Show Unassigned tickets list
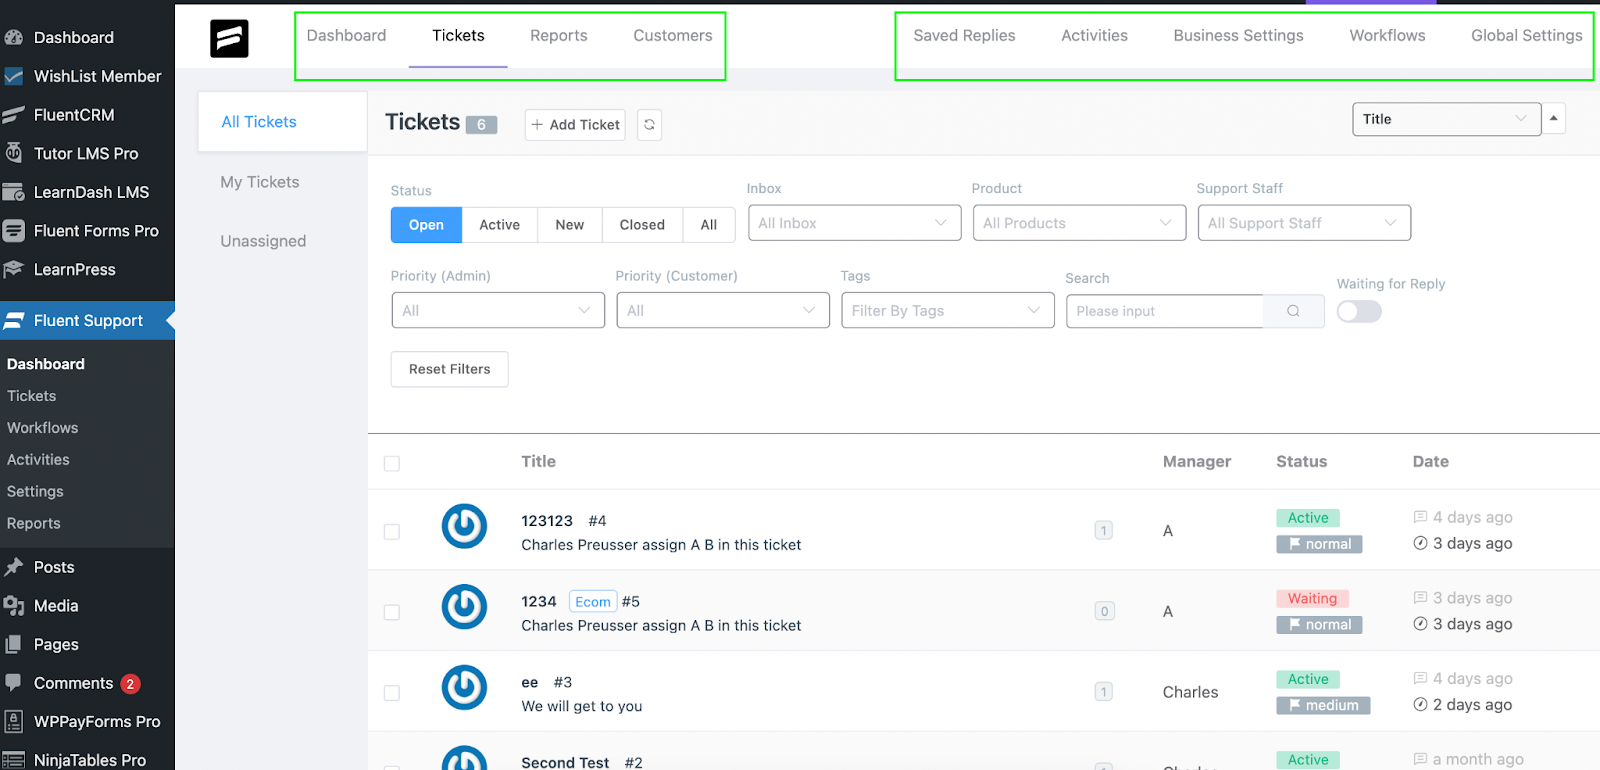 tap(263, 241)
